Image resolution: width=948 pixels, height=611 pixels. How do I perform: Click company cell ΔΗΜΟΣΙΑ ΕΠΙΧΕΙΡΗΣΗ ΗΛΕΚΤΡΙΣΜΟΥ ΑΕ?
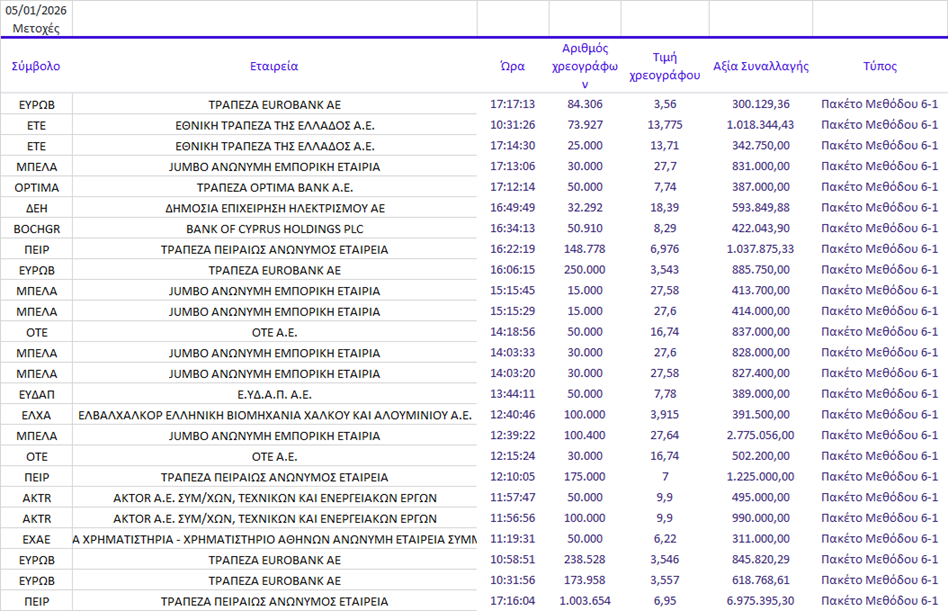point(274,208)
